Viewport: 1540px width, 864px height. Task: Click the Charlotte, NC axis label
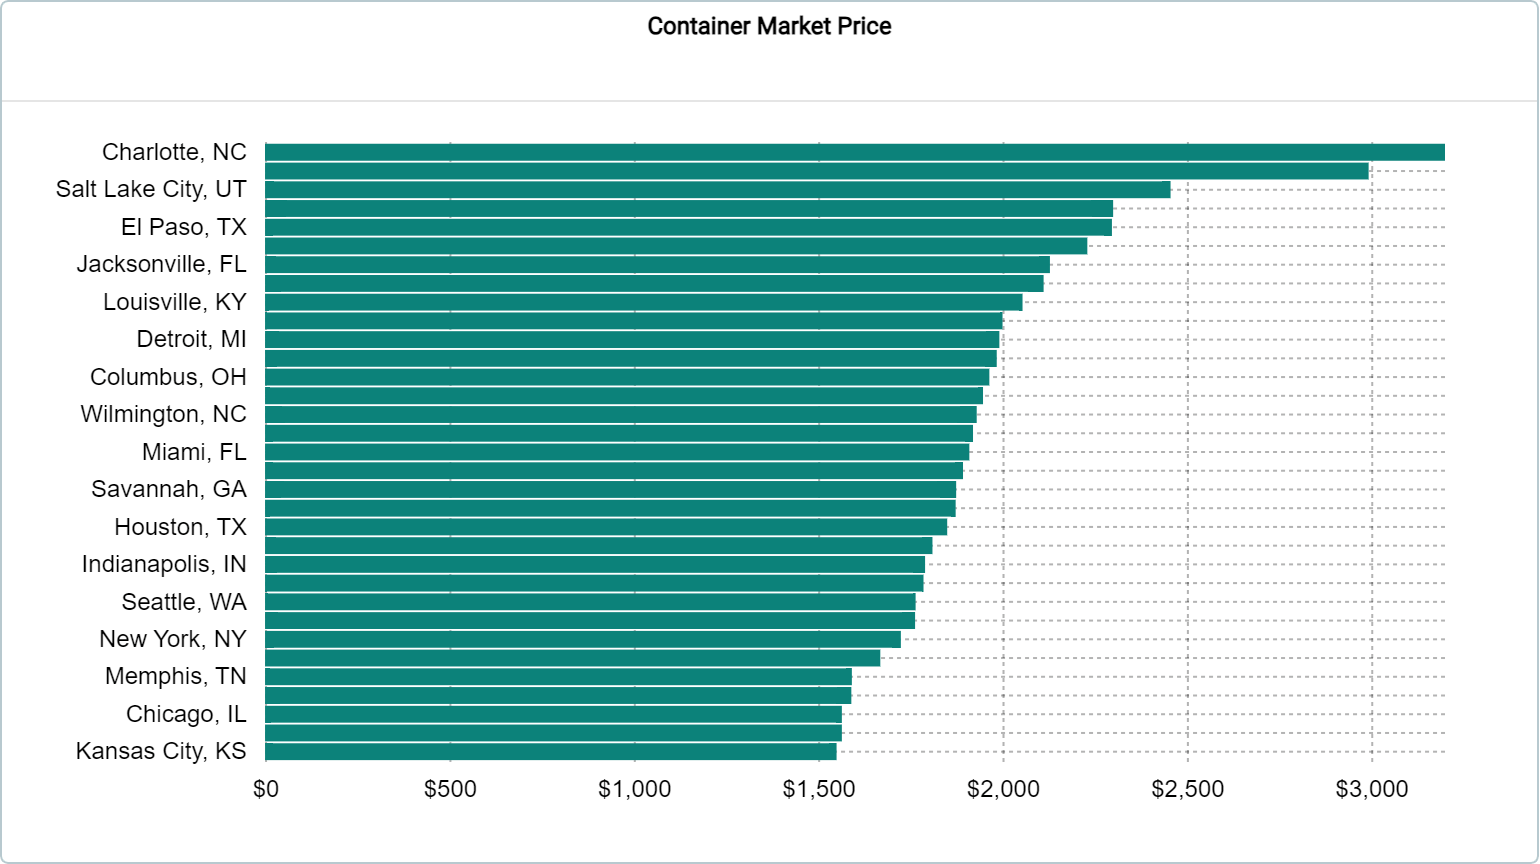[174, 152]
